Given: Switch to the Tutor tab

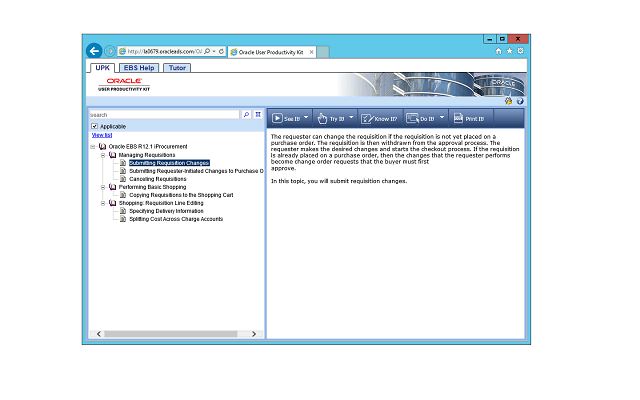Looking at the screenshot, I should coord(176,68).
